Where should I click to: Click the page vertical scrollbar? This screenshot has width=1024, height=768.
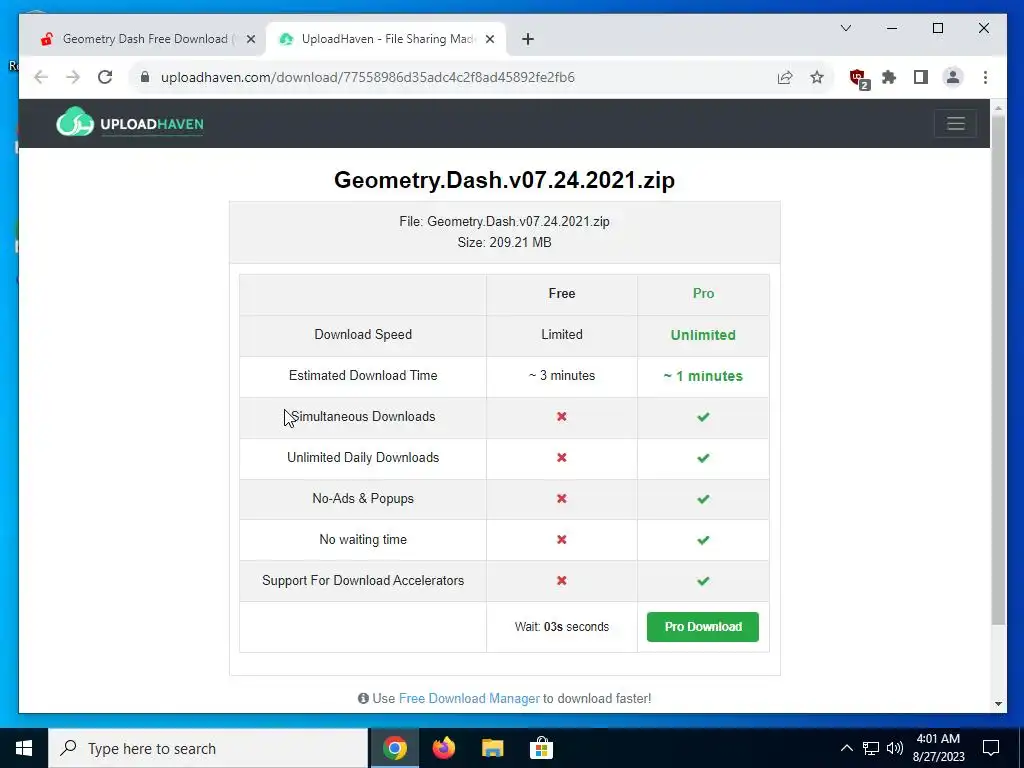(998, 370)
